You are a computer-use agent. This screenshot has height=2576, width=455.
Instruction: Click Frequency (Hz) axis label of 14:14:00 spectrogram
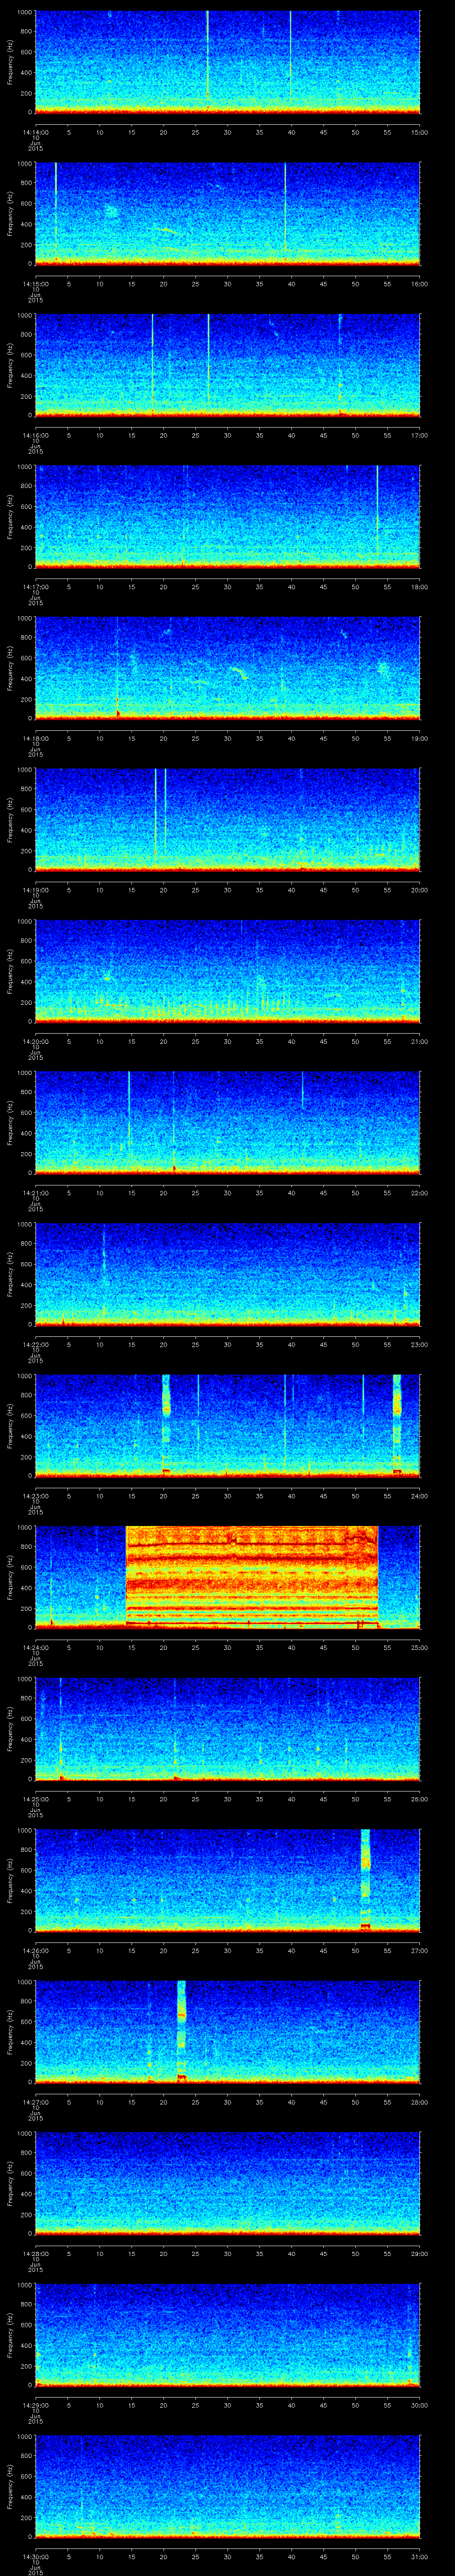(10, 62)
